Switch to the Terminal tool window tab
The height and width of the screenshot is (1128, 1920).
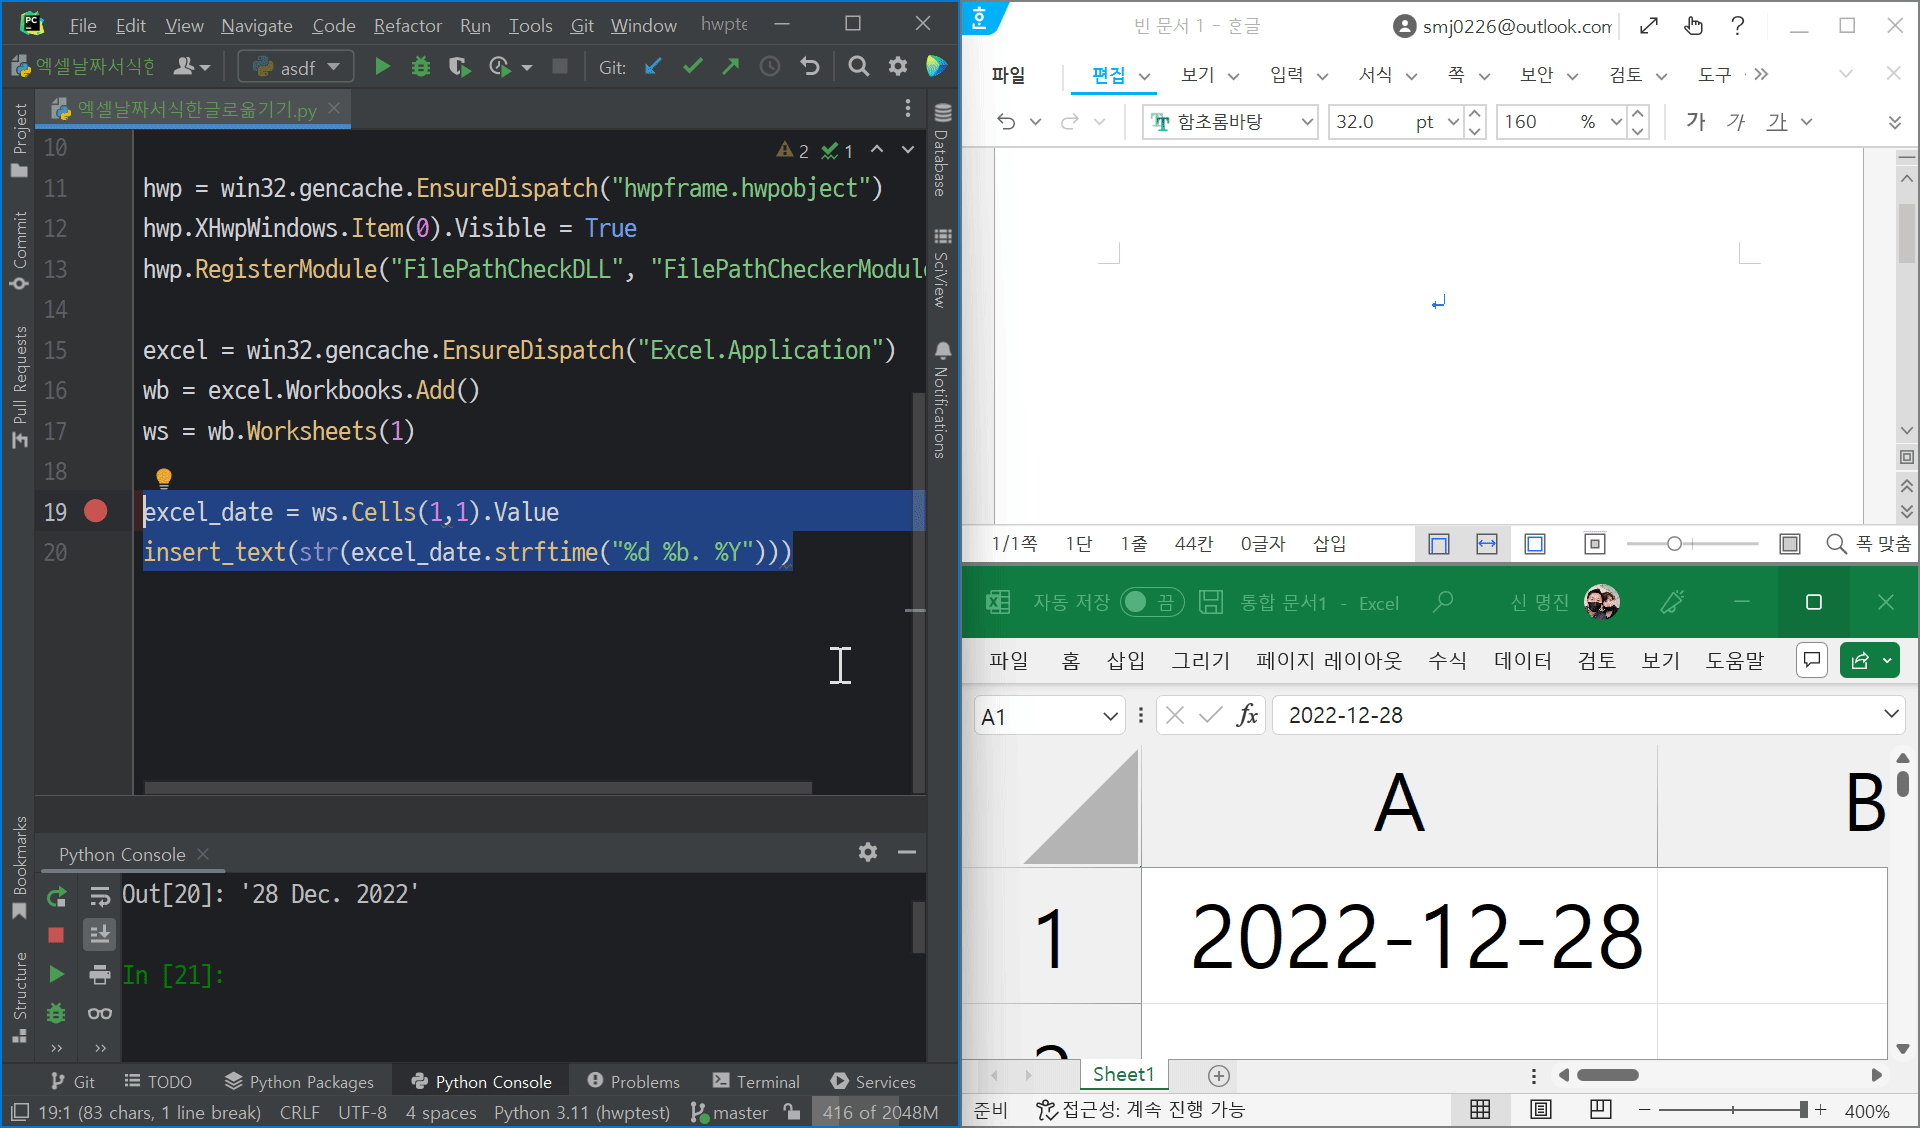pos(756,1082)
